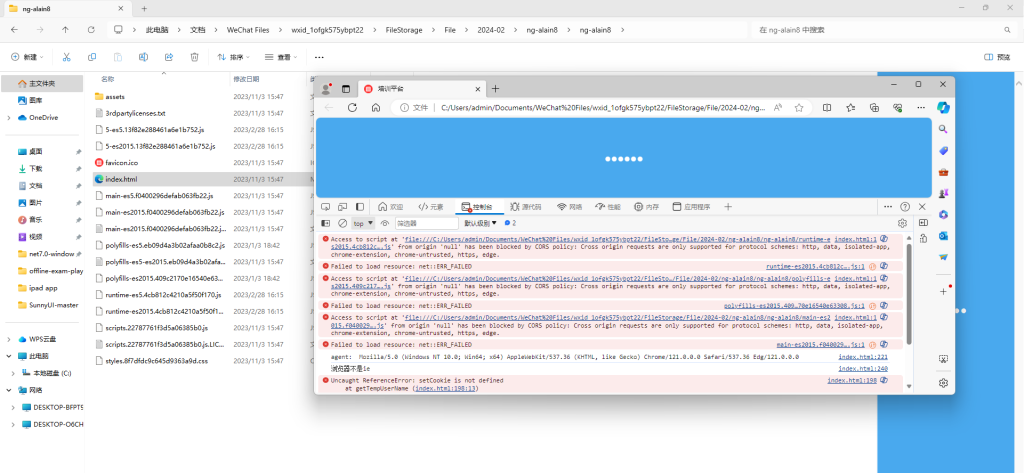Open the 默认级别 log level dropdown
1024x473 pixels.
(481, 223)
